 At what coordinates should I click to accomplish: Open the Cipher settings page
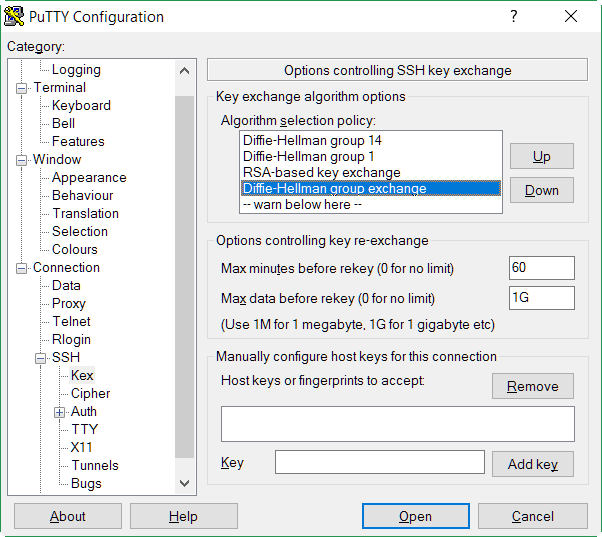click(90, 393)
